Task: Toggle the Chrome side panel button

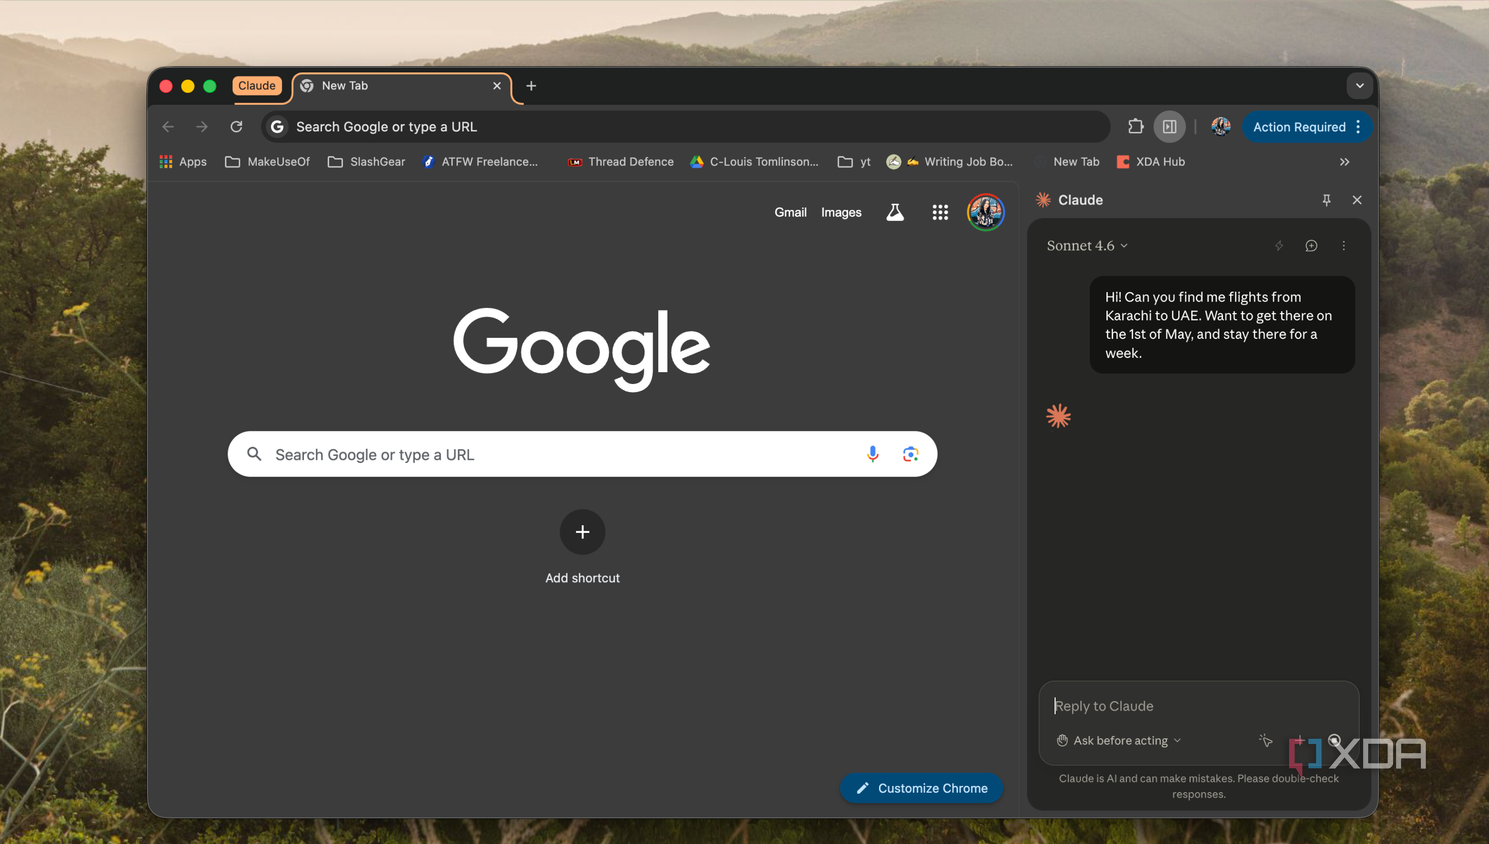Action: (1169, 127)
